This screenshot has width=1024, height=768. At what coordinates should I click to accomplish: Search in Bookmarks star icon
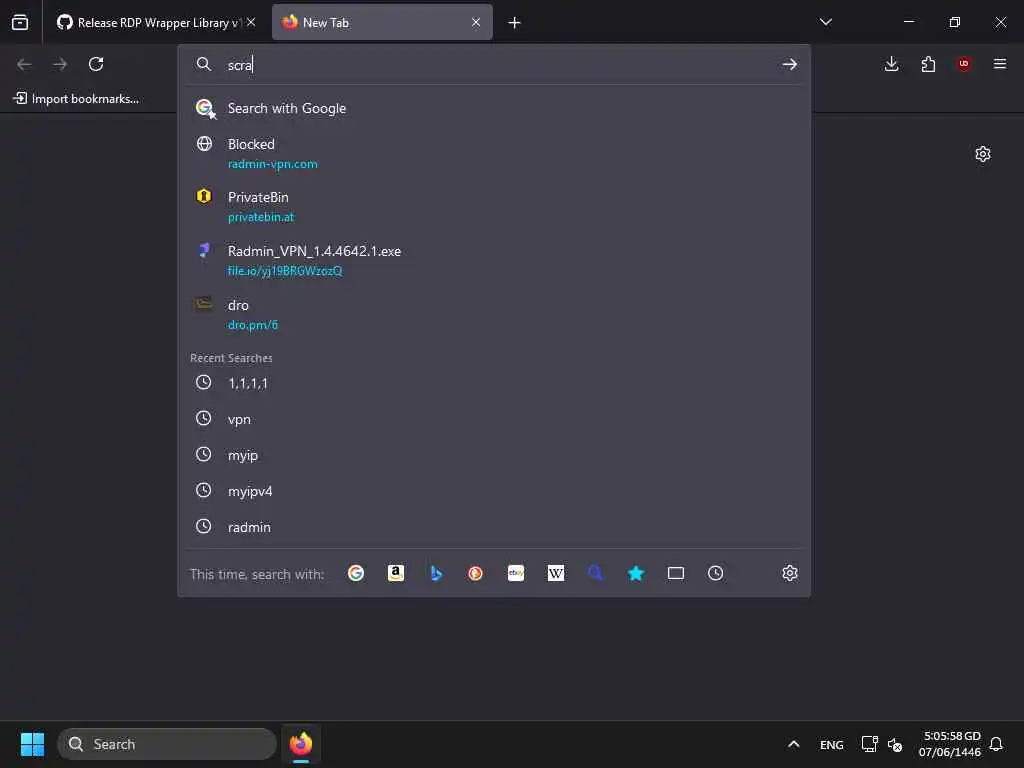click(x=635, y=573)
